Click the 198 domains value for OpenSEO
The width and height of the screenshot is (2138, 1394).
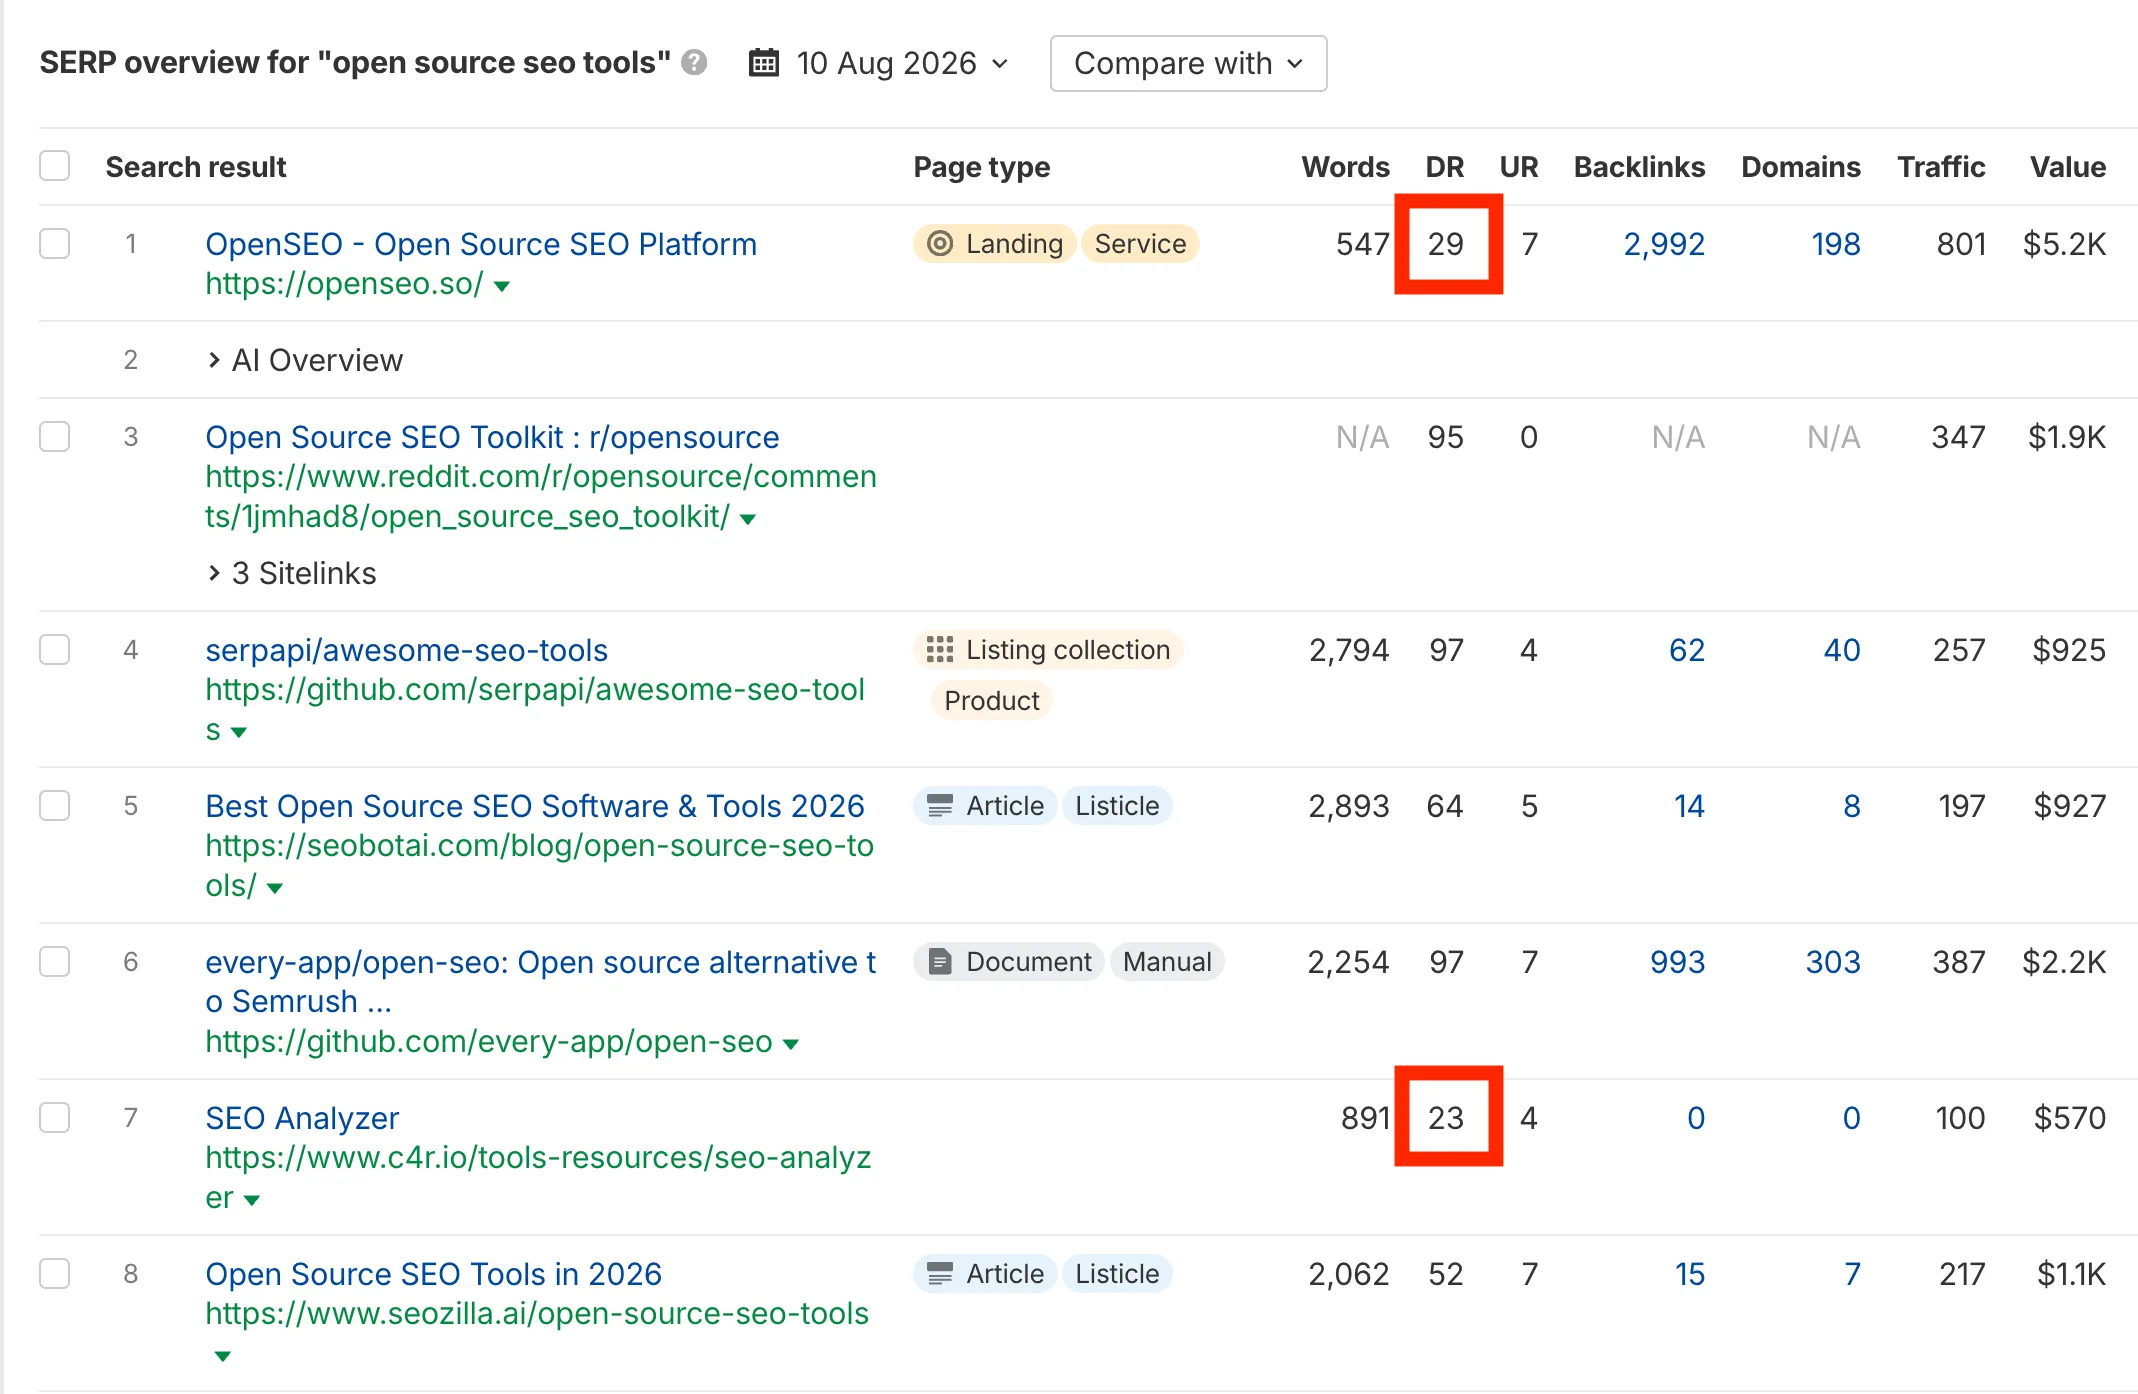pyautogui.click(x=1836, y=244)
